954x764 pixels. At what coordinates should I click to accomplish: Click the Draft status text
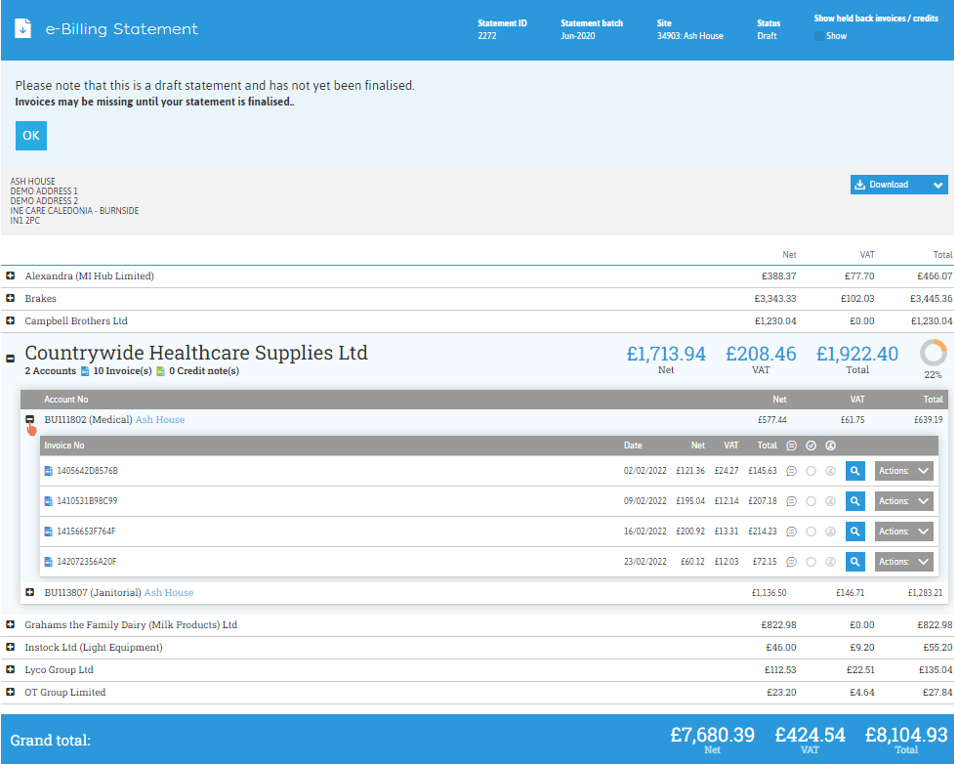pyautogui.click(x=767, y=36)
